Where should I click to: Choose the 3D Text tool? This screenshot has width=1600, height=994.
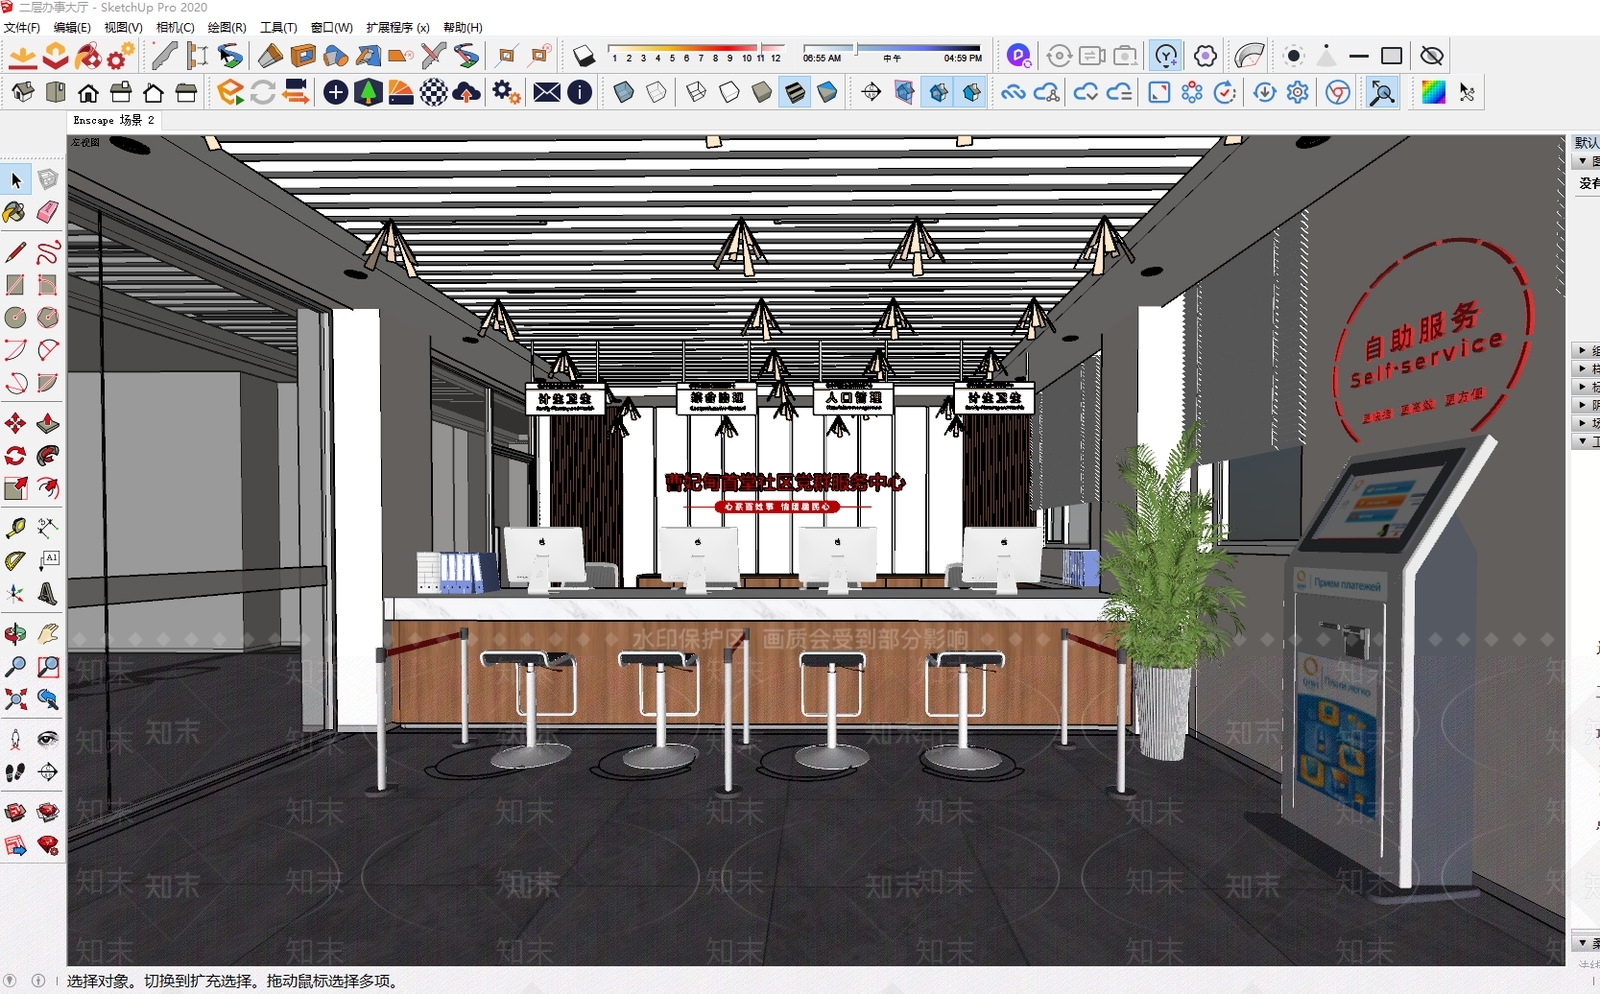pyautogui.click(x=48, y=594)
